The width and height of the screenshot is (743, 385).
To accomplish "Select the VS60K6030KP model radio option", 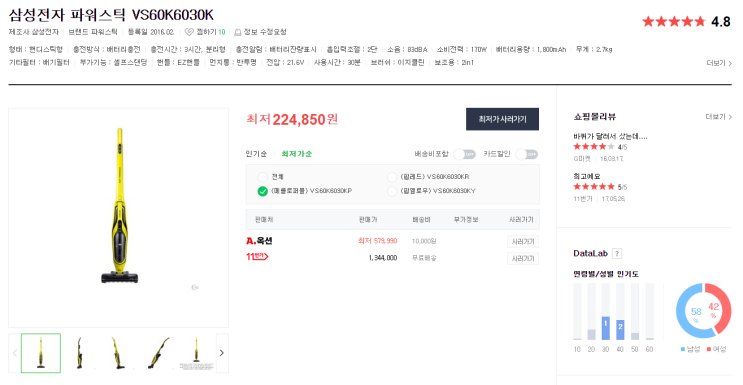I will coord(263,191).
